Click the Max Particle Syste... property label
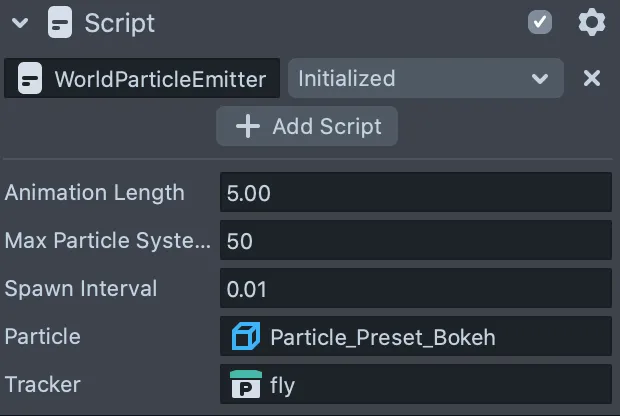The image size is (620, 416). (x=108, y=240)
